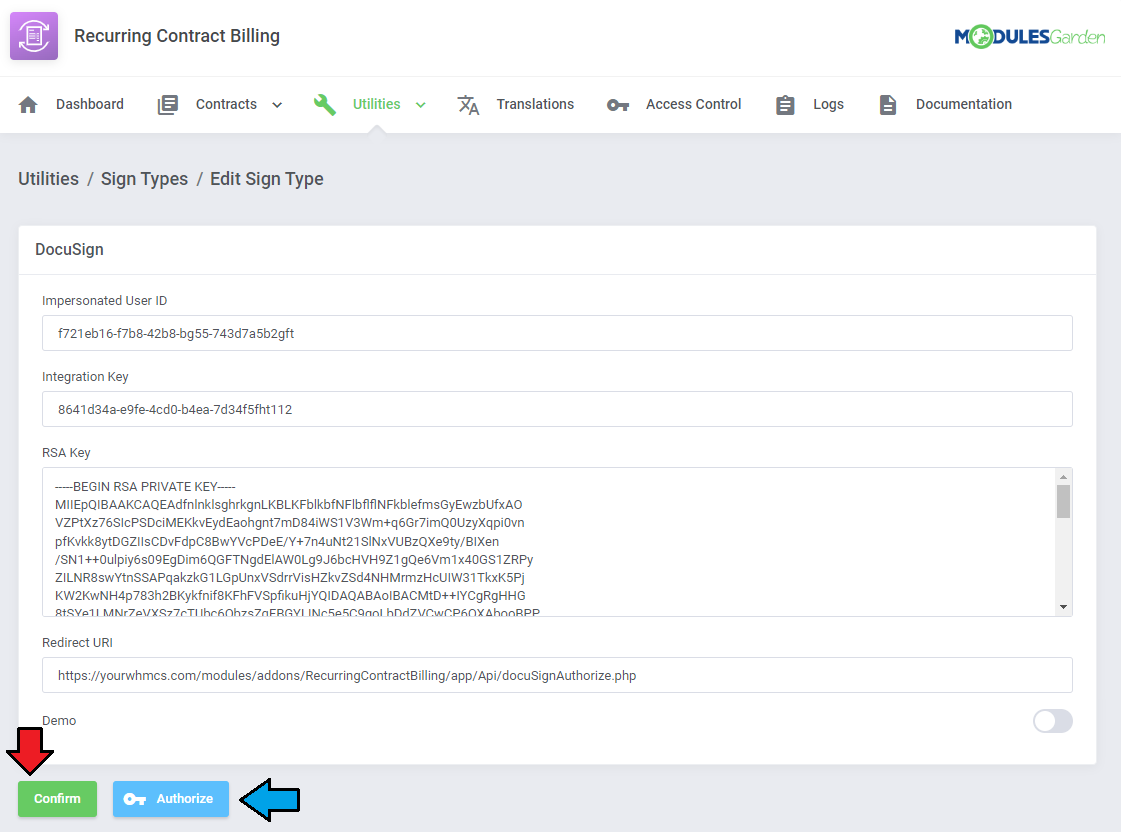Open the Logs page
The height and width of the screenshot is (832, 1121).
click(829, 104)
